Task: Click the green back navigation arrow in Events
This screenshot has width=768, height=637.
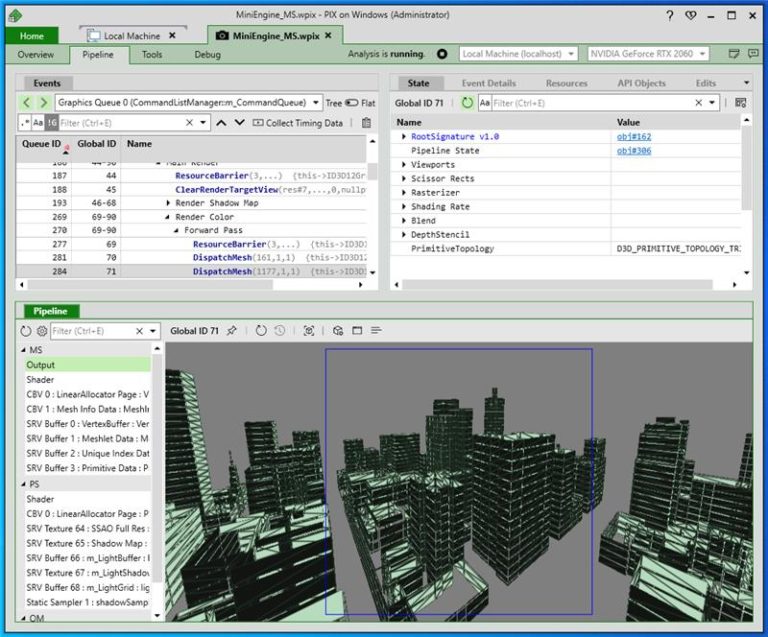Action: (x=26, y=103)
